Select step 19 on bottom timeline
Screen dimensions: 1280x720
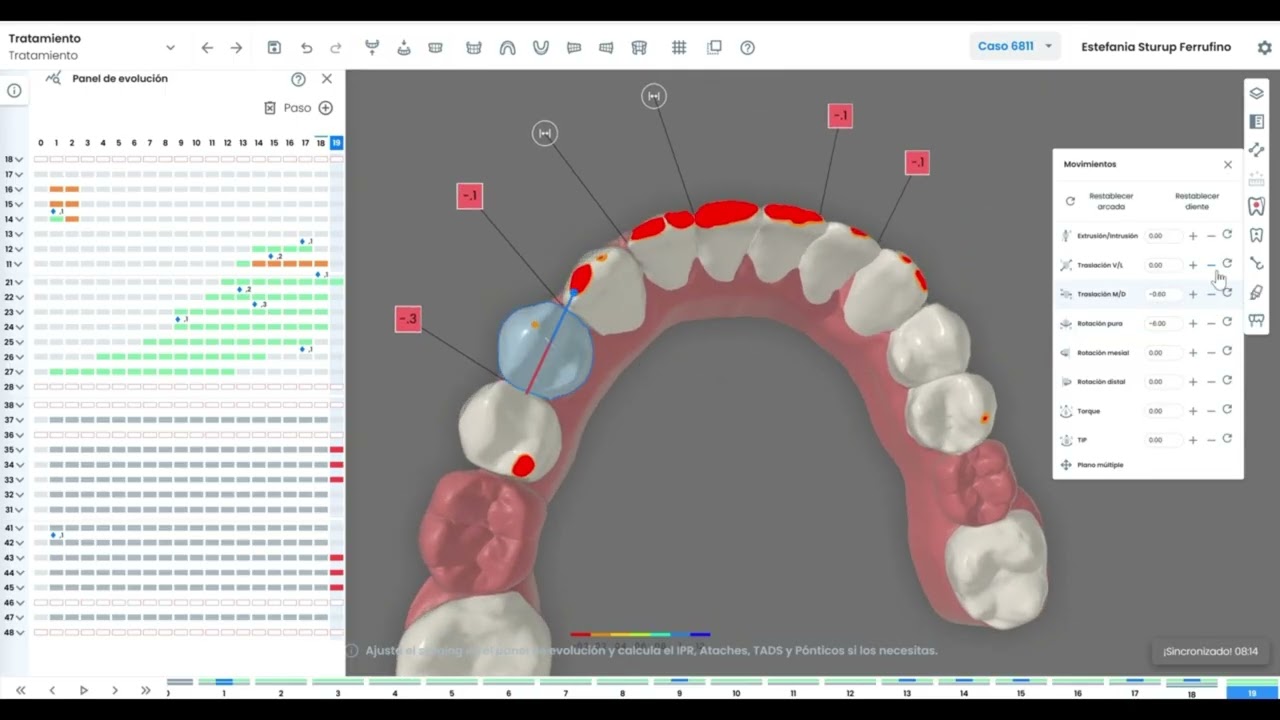(1252, 688)
